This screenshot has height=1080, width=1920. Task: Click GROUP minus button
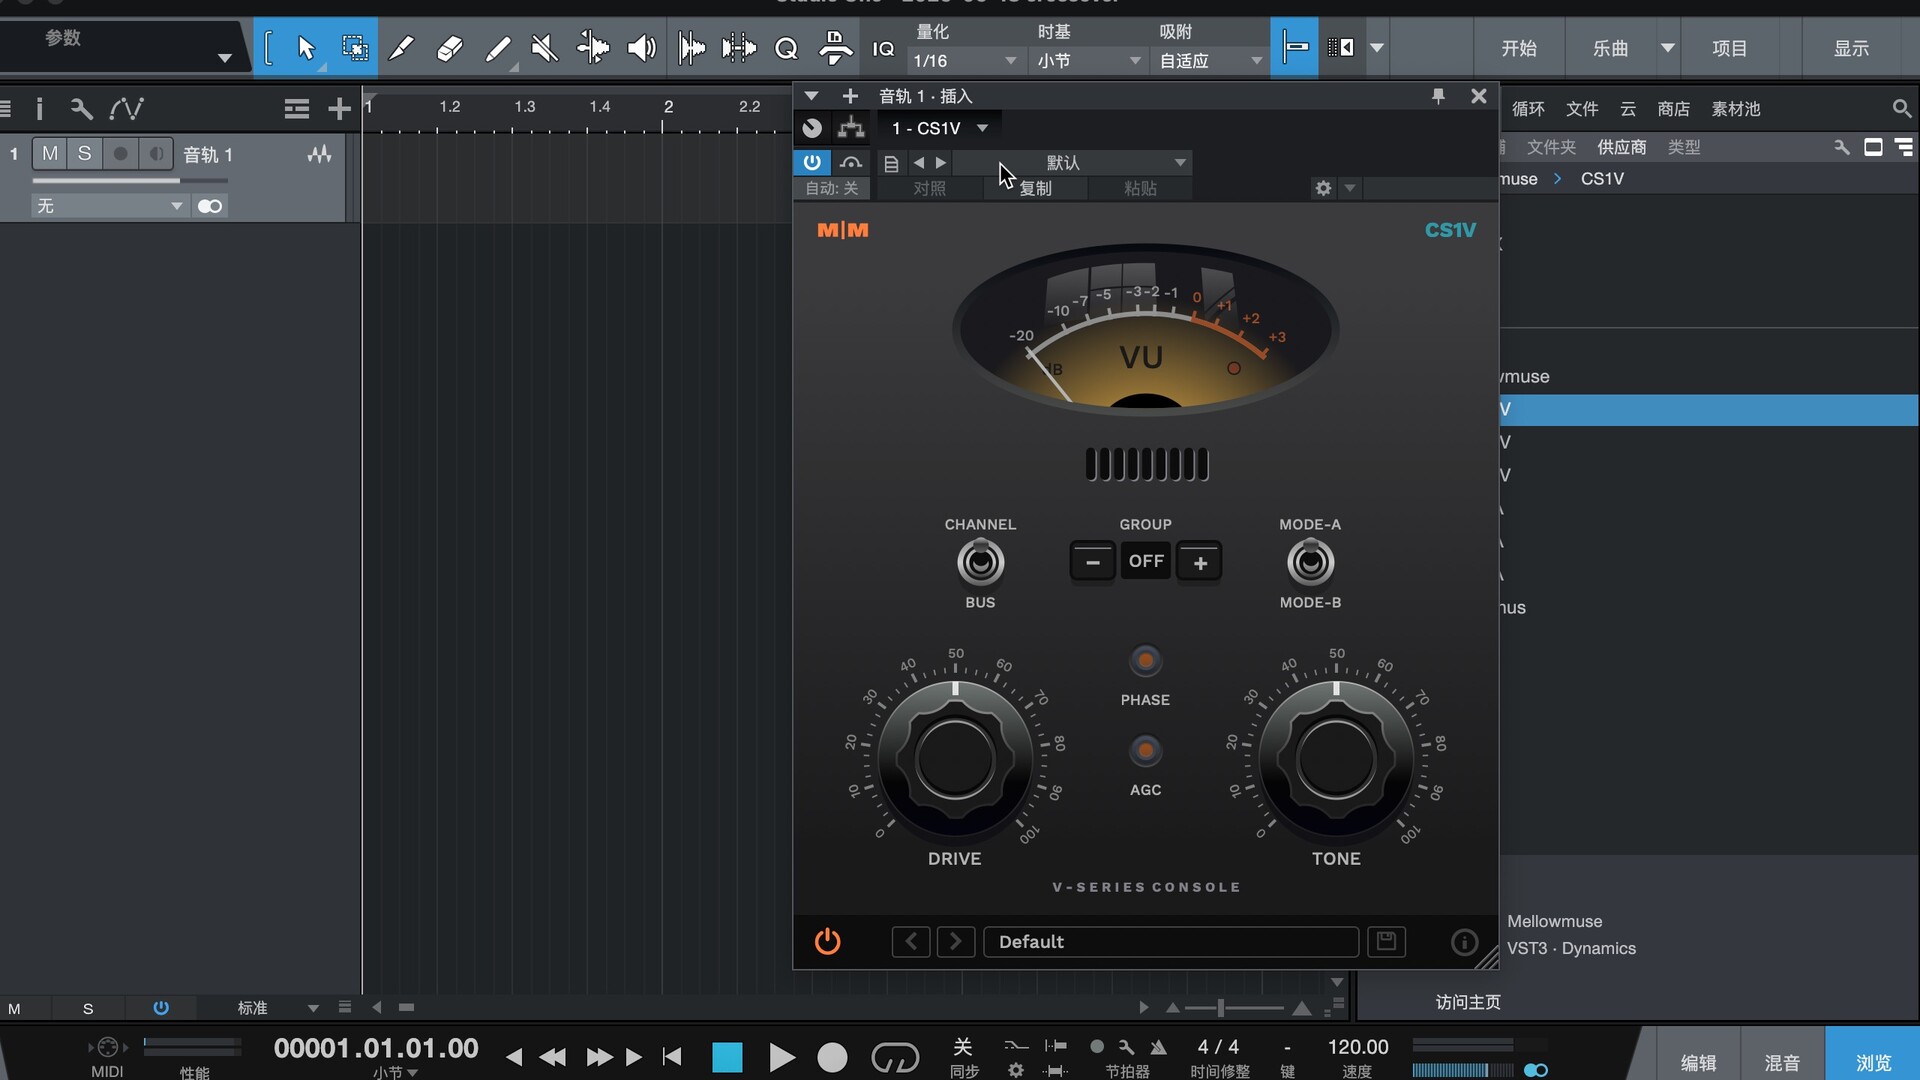1093,562
